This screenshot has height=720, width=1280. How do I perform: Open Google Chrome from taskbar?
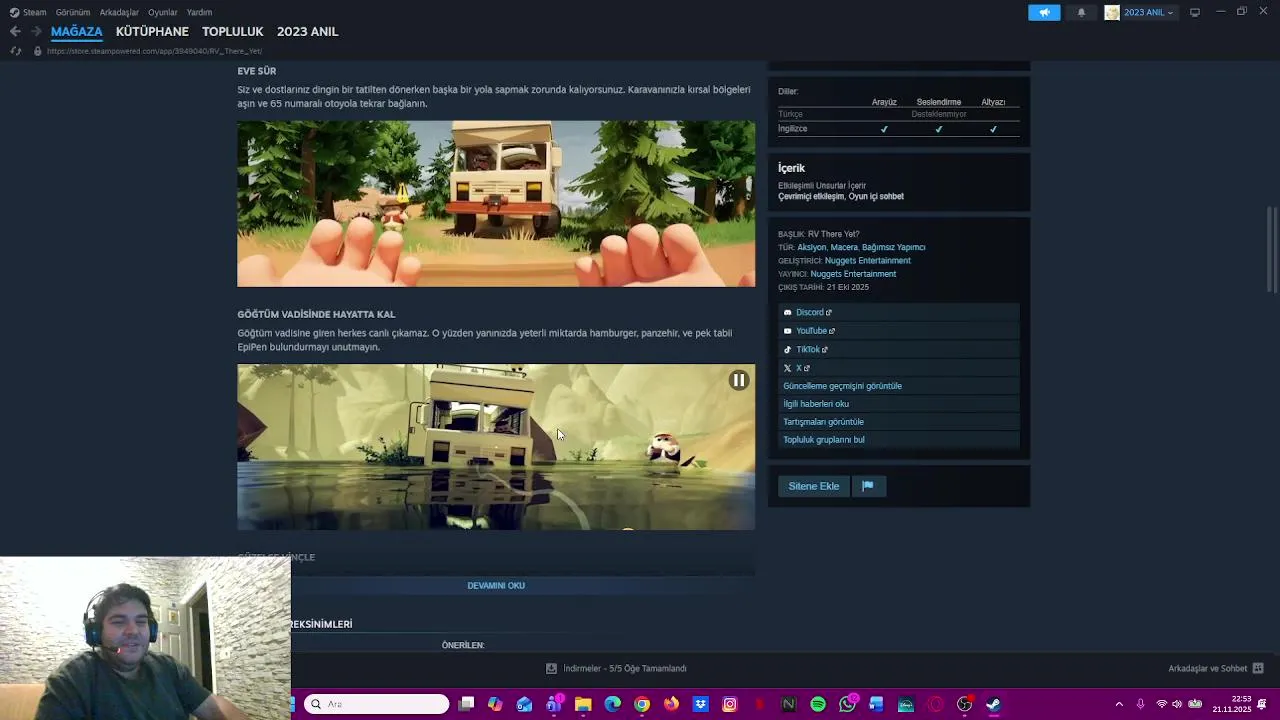[x=642, y=704]
